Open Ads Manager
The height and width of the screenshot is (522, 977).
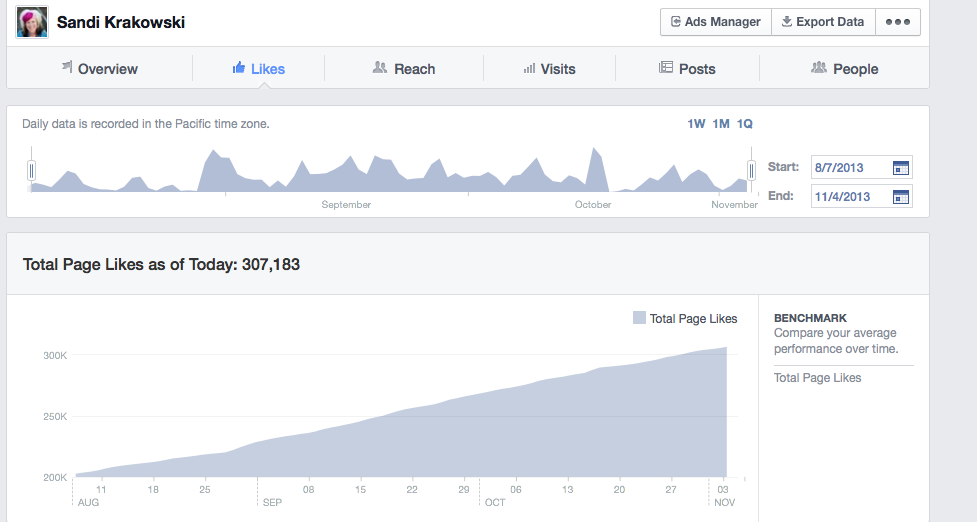tap(715, 22)
